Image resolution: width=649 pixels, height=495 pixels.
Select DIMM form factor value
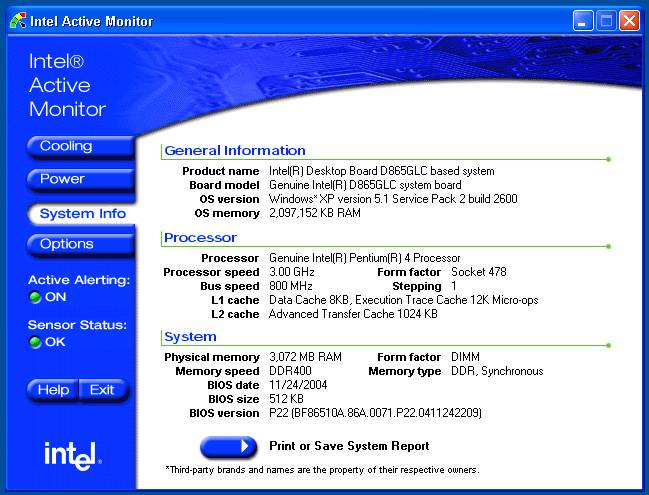click(x=466, y=357)
